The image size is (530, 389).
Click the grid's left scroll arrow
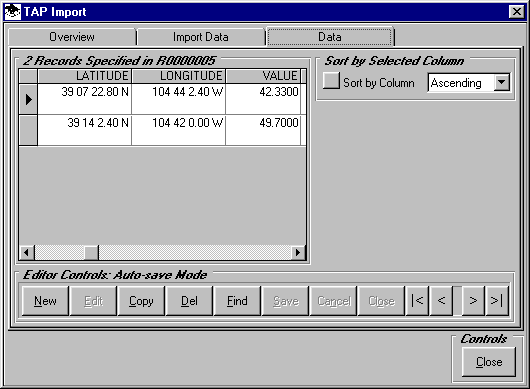pyautogui.click(x=27, y=252)
